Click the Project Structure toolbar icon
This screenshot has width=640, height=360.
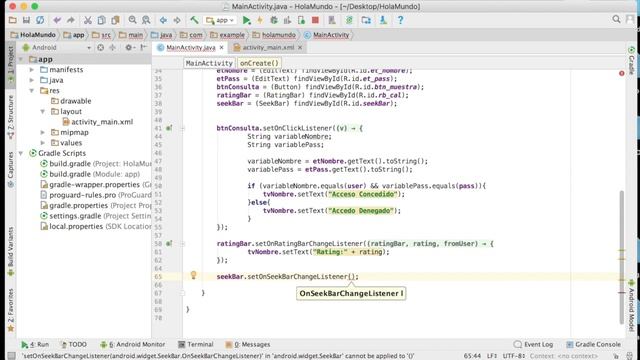366,20
